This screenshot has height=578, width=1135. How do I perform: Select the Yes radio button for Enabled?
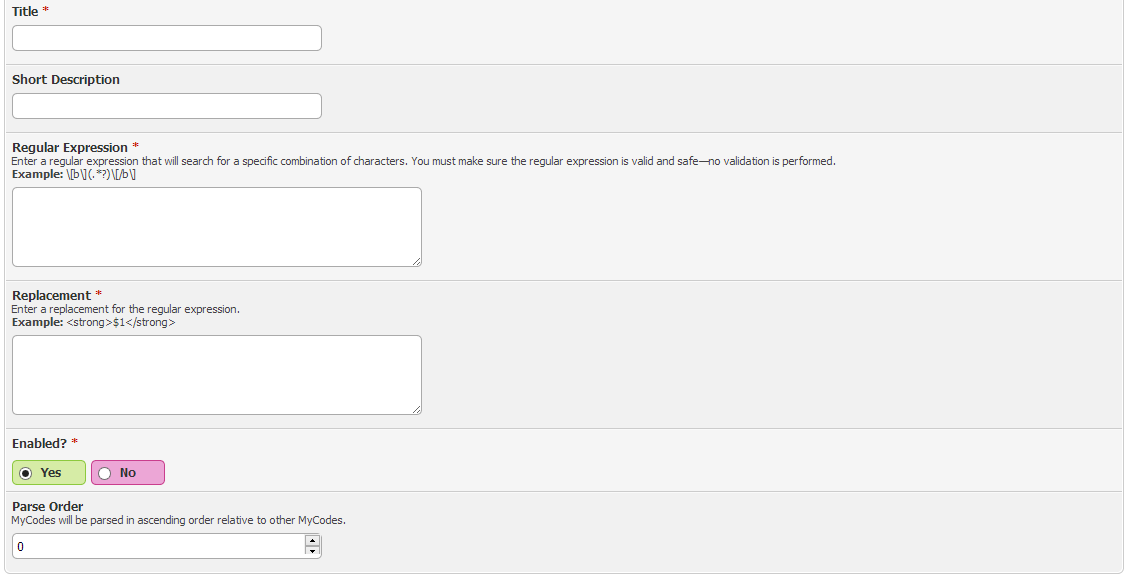click(x=26, y=473)
